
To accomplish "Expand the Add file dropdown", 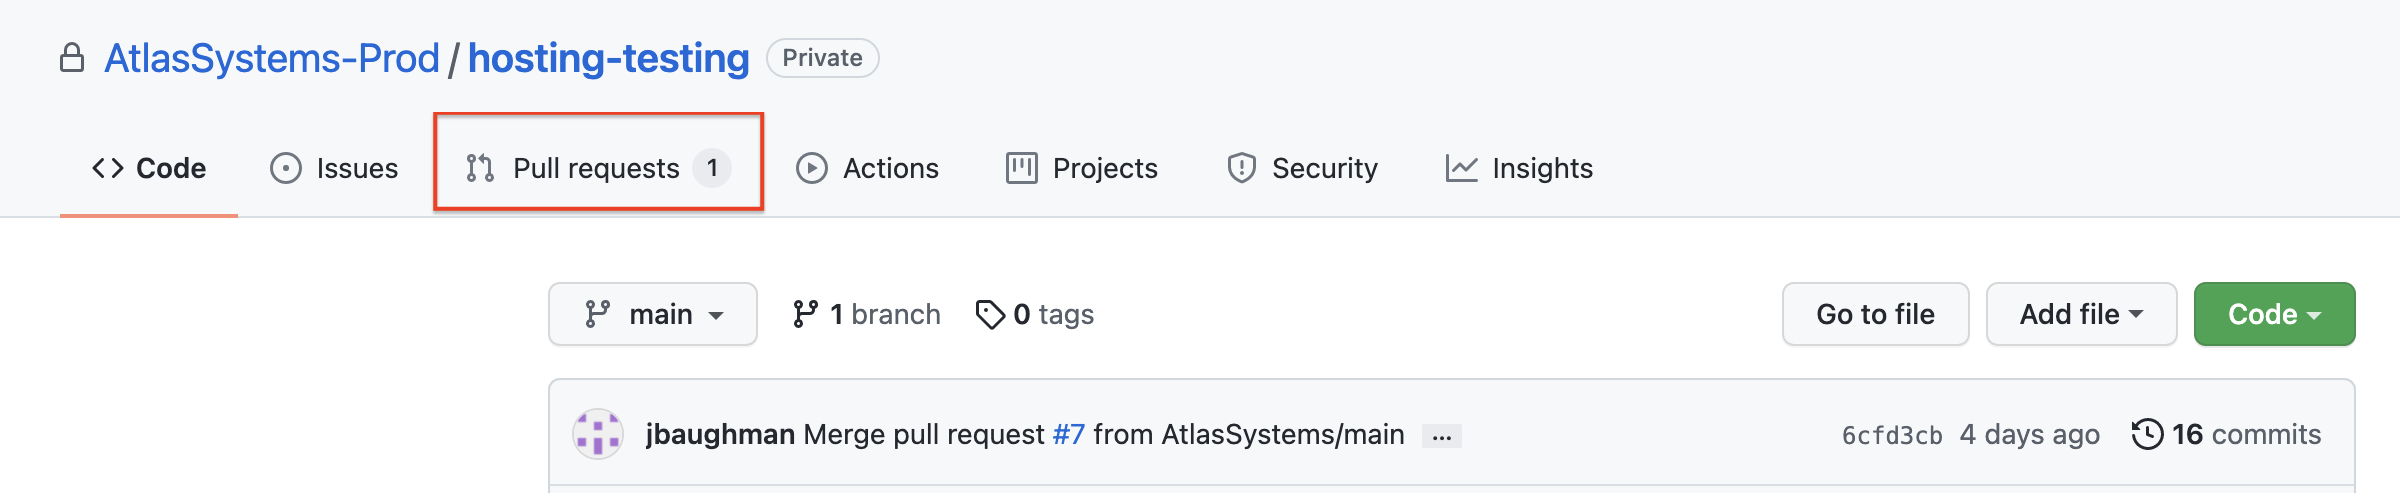I will click(x=2081, y=314).
